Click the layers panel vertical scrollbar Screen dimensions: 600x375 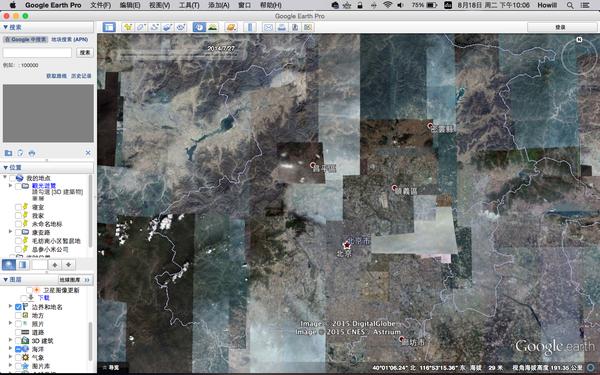pos(91,341)
